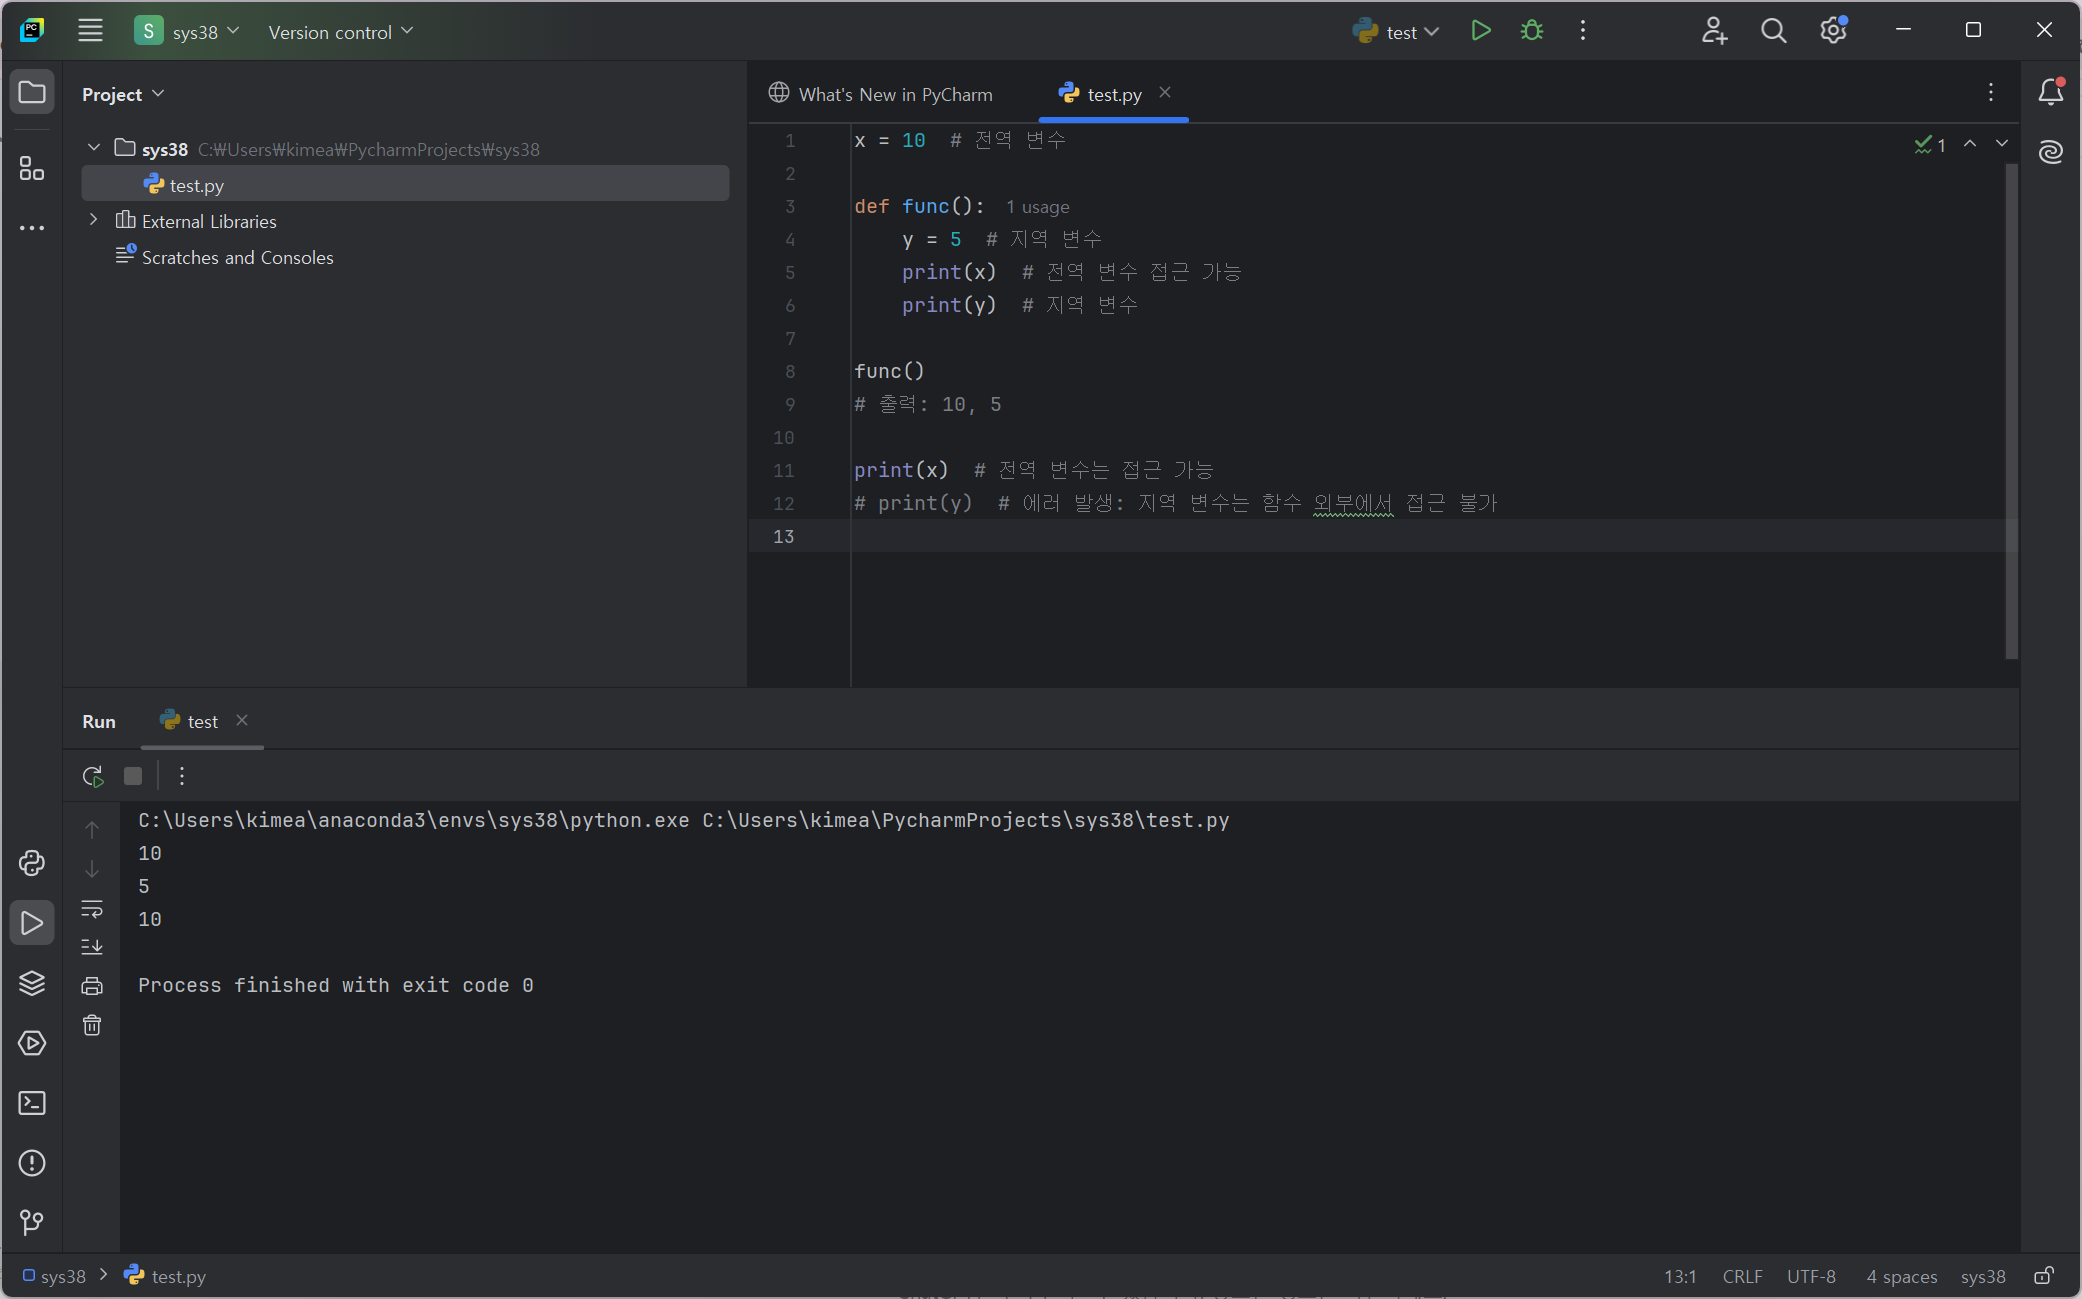Image resolution: width=2082 pixels, height=1299 pixels.
Task: Click the editor vertical scrollbar
Action: [x=2011, y=410]
